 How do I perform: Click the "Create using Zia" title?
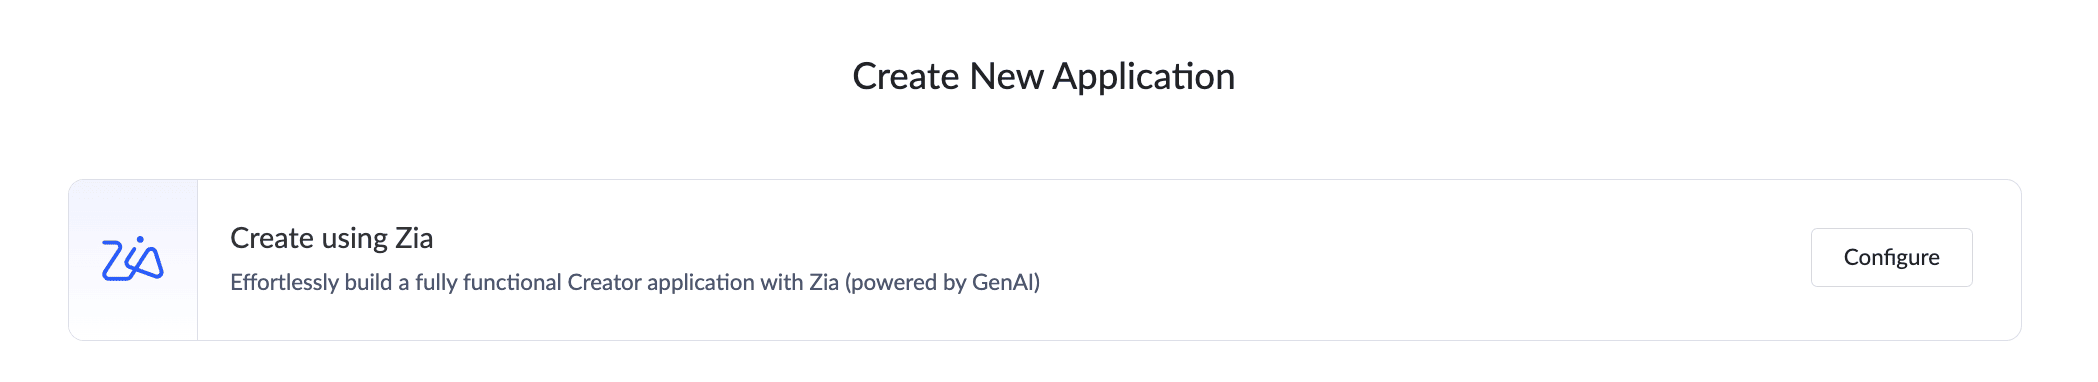coord(331,238)
